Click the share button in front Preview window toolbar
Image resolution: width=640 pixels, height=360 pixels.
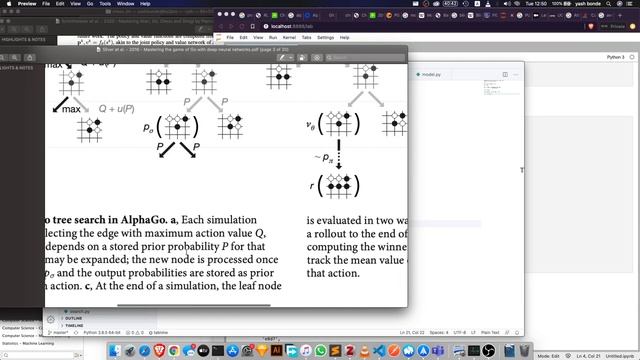(29, 58)
